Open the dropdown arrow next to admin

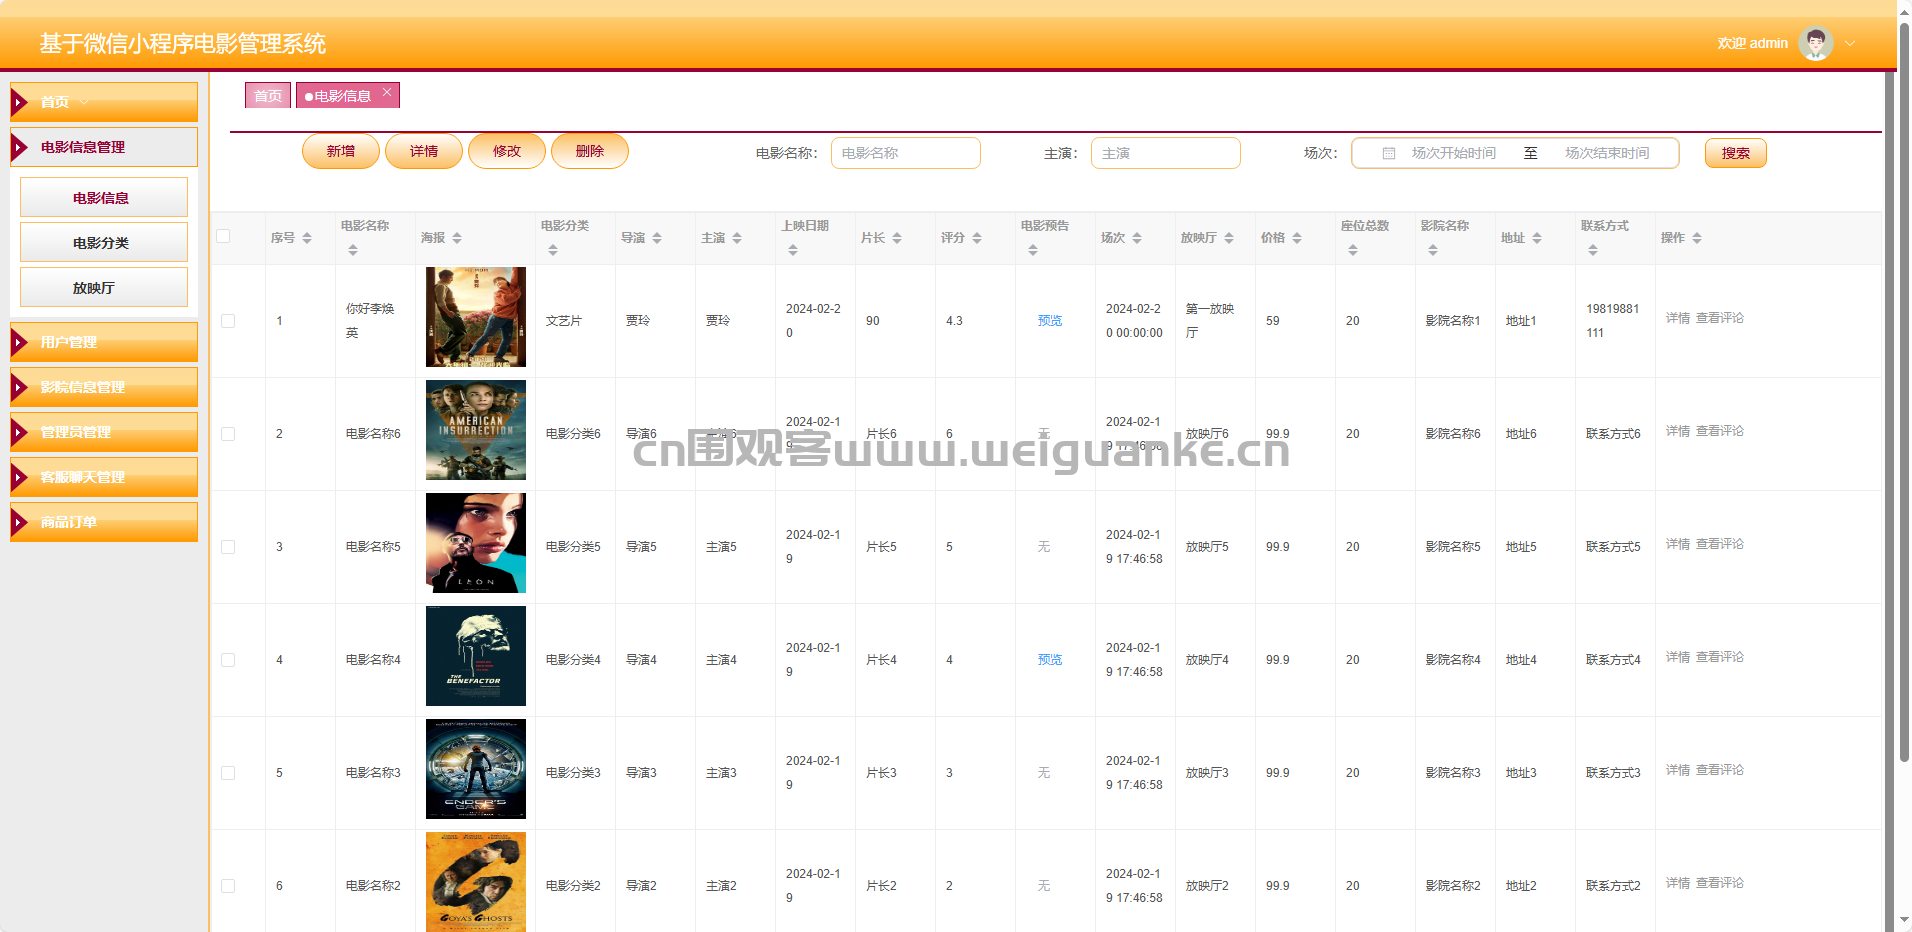coord(1850,44)
